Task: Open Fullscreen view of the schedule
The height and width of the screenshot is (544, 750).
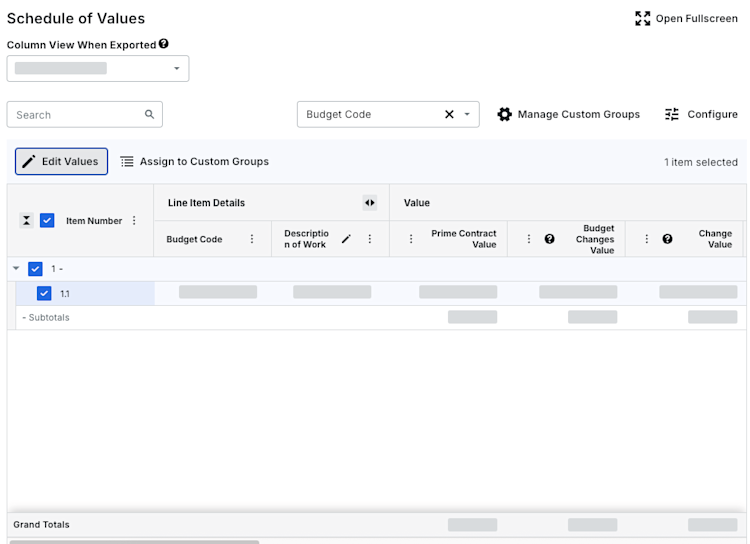Action: (x=686, y=19)
